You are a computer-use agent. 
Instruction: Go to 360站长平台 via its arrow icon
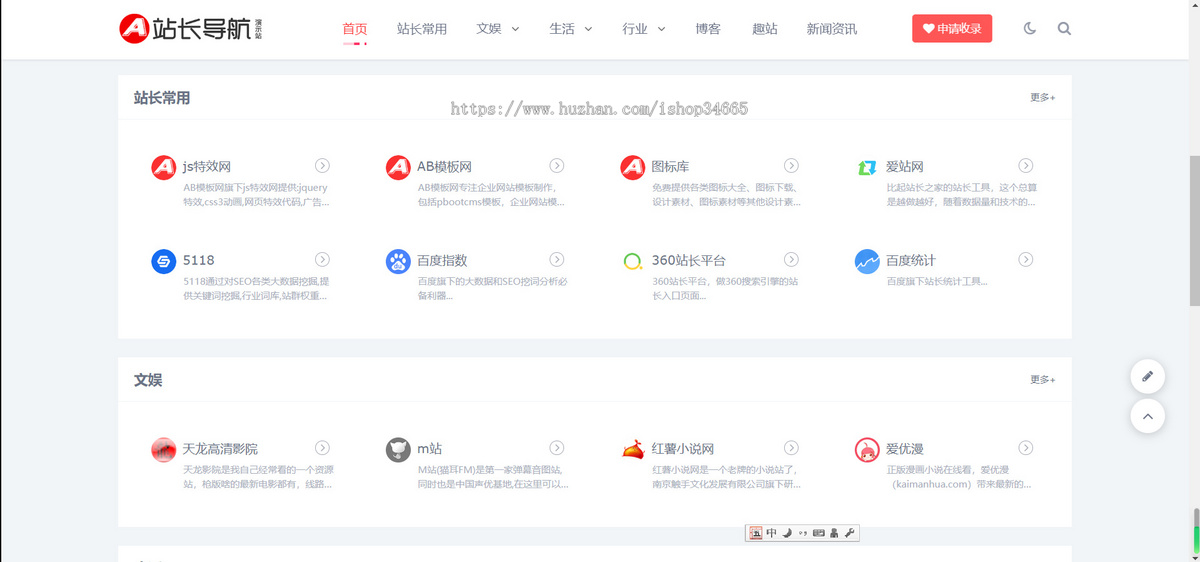point(791,259)
